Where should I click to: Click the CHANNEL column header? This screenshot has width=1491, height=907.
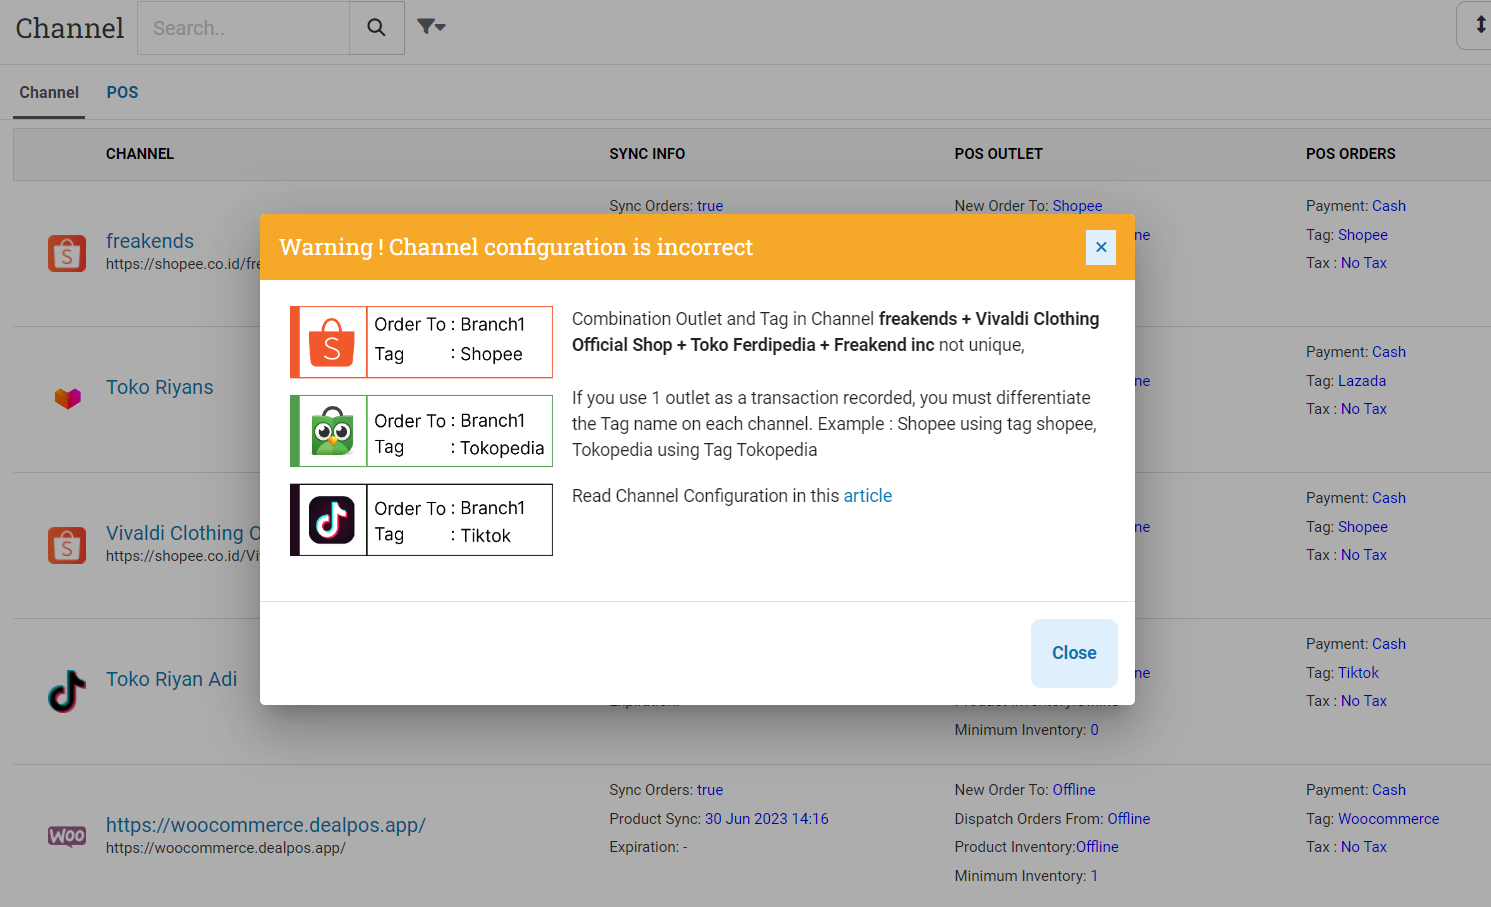pyautogui.click(x=140, y=154)
